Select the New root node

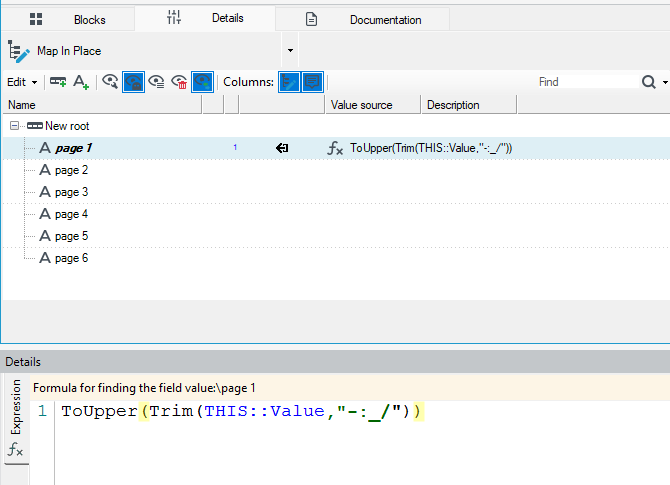[67, 126]
